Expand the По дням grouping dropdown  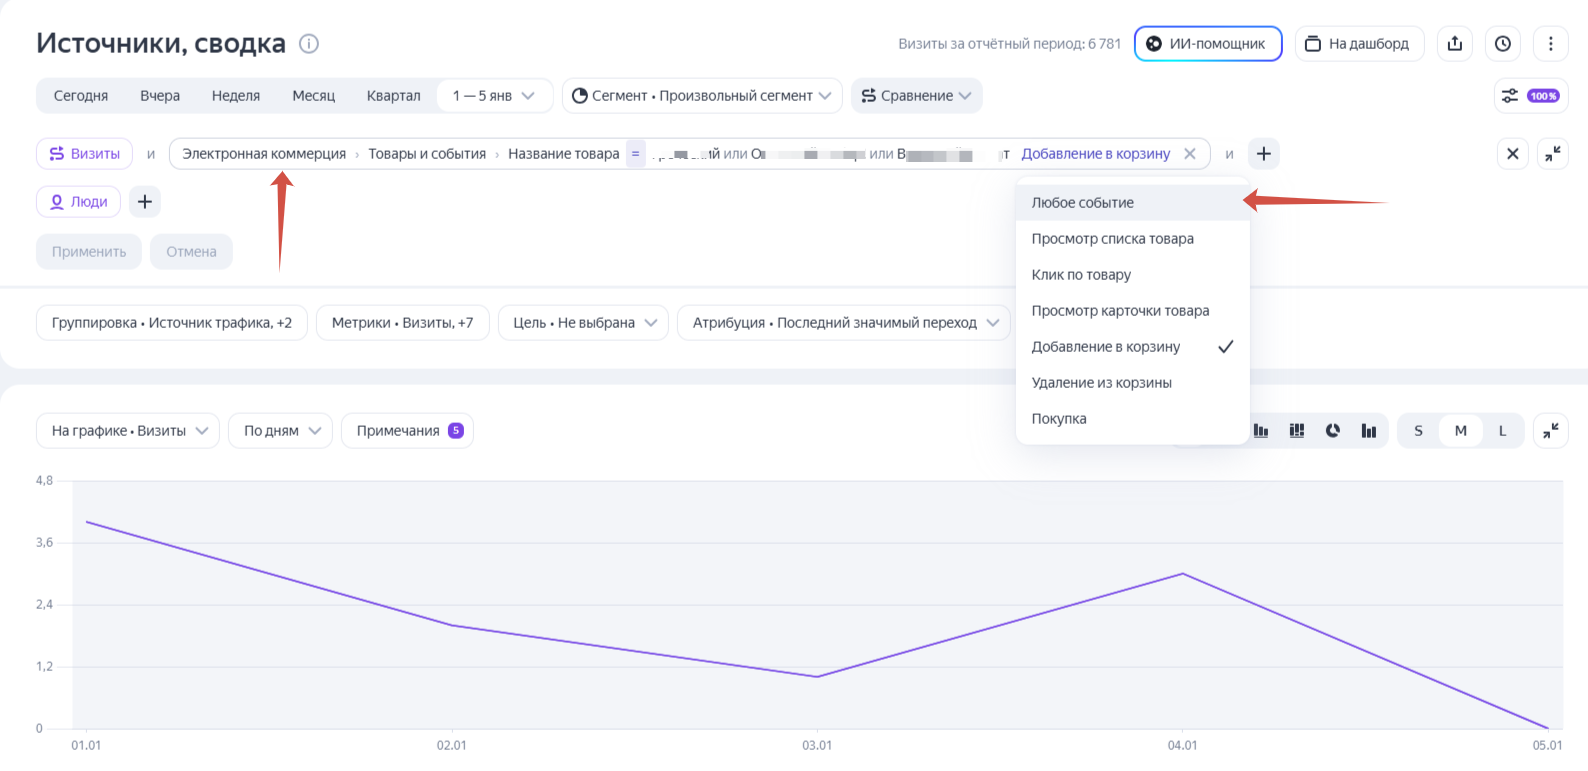point(280,431)
